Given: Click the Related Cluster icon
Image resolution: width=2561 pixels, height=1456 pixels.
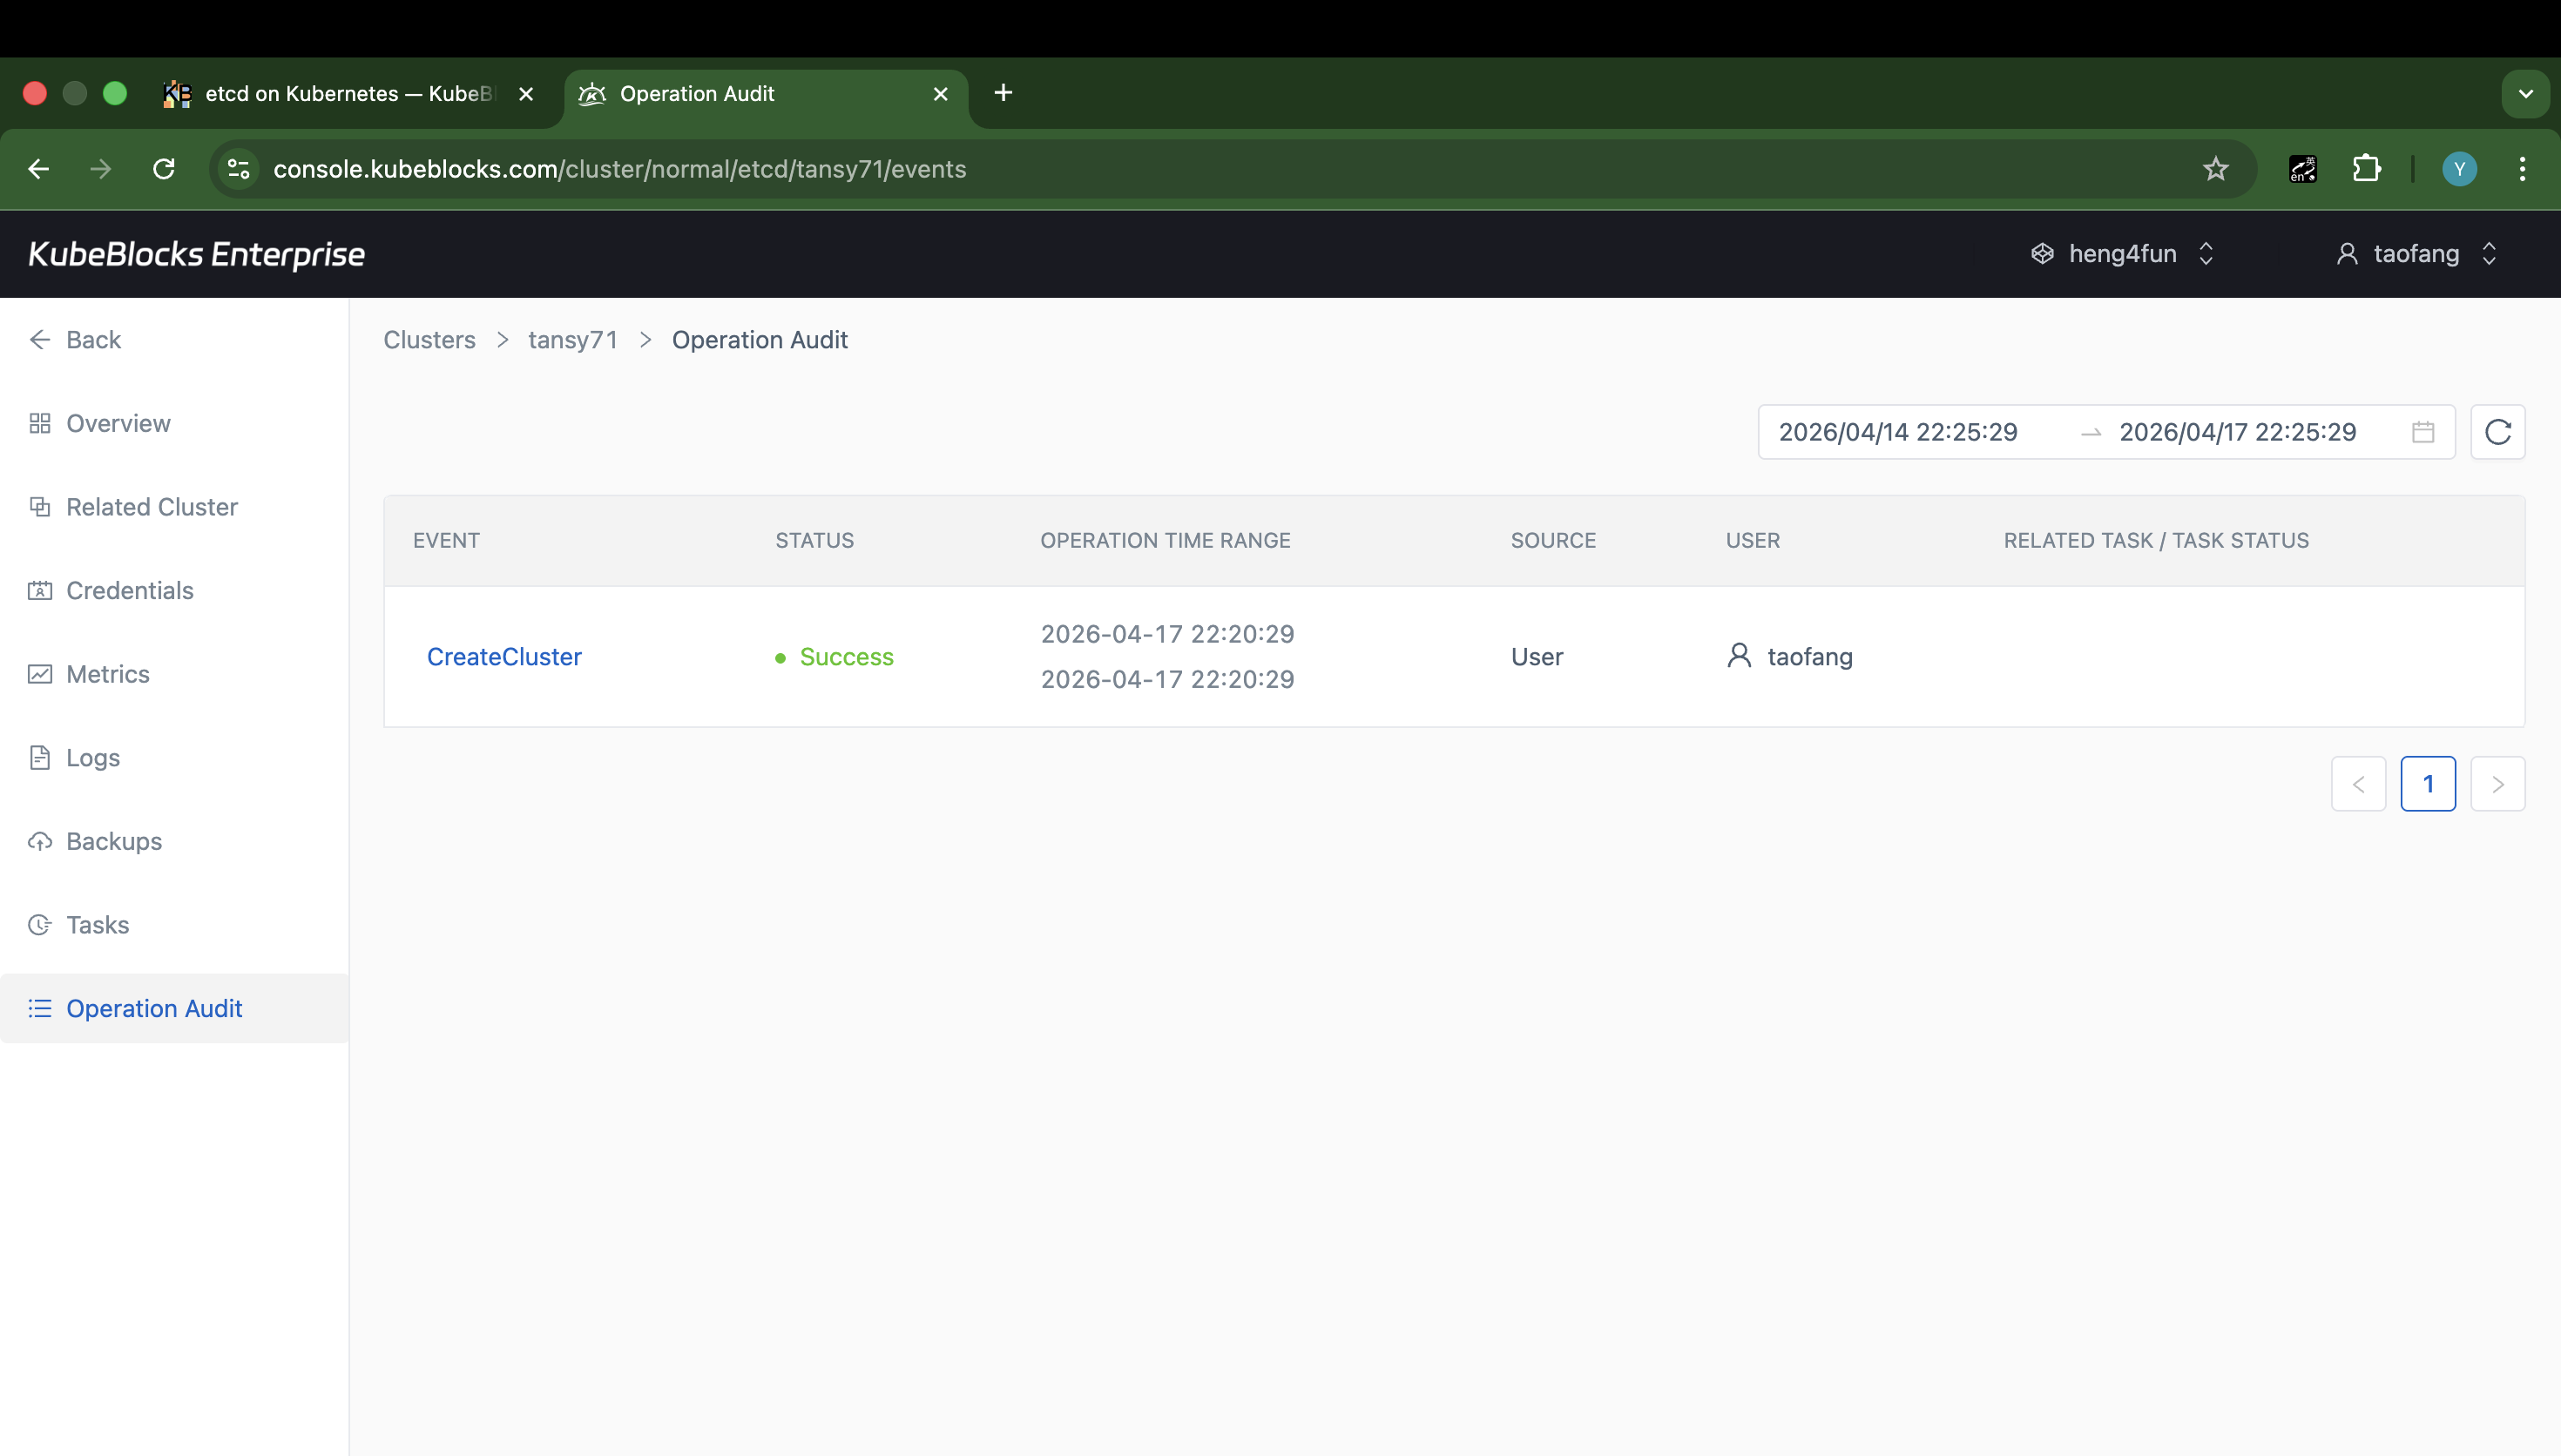Looking at the screenshot, I should click(40, 507).
